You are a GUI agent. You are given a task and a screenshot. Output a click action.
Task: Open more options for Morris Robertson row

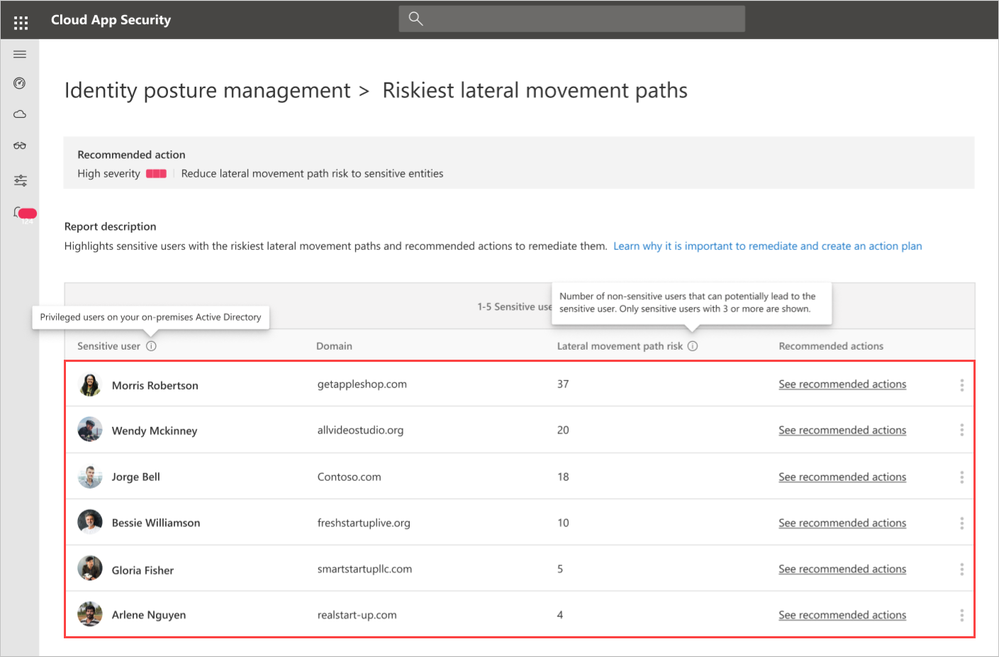point(961,385)
